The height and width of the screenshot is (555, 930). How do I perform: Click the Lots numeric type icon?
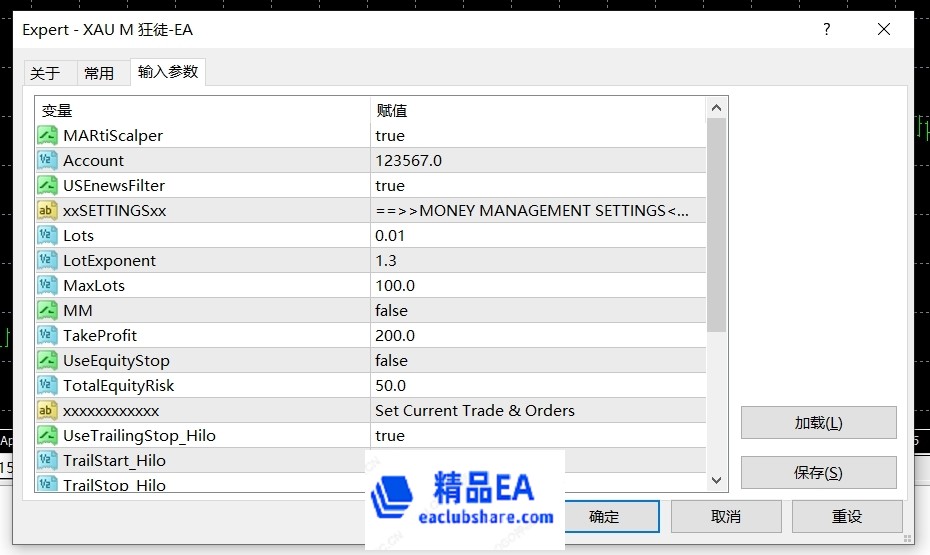tap(47, 235)
